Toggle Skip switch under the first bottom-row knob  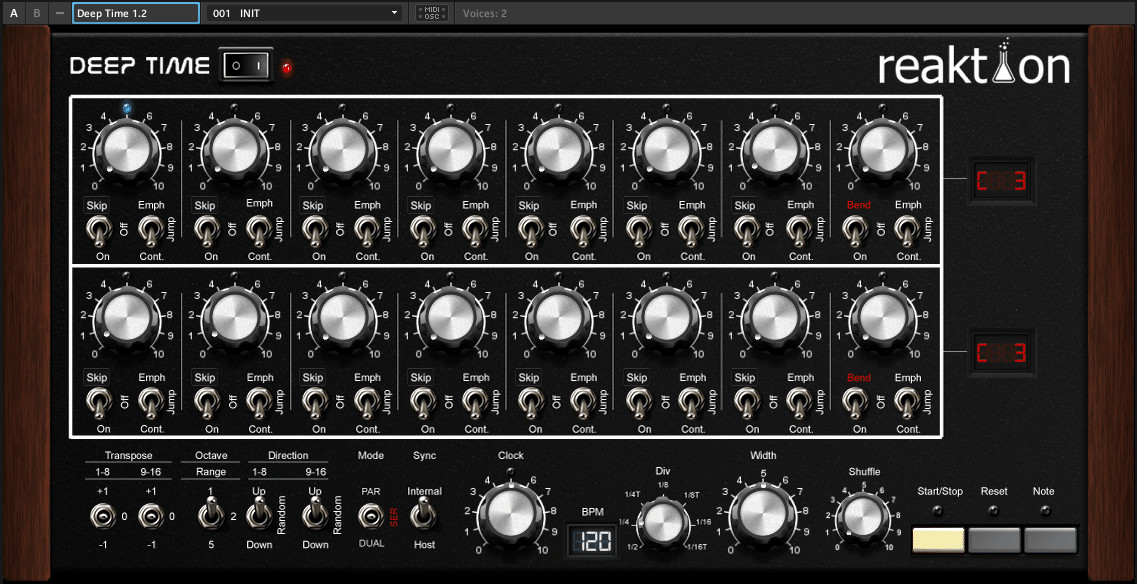pyautogui.click(x=97, y=403)
